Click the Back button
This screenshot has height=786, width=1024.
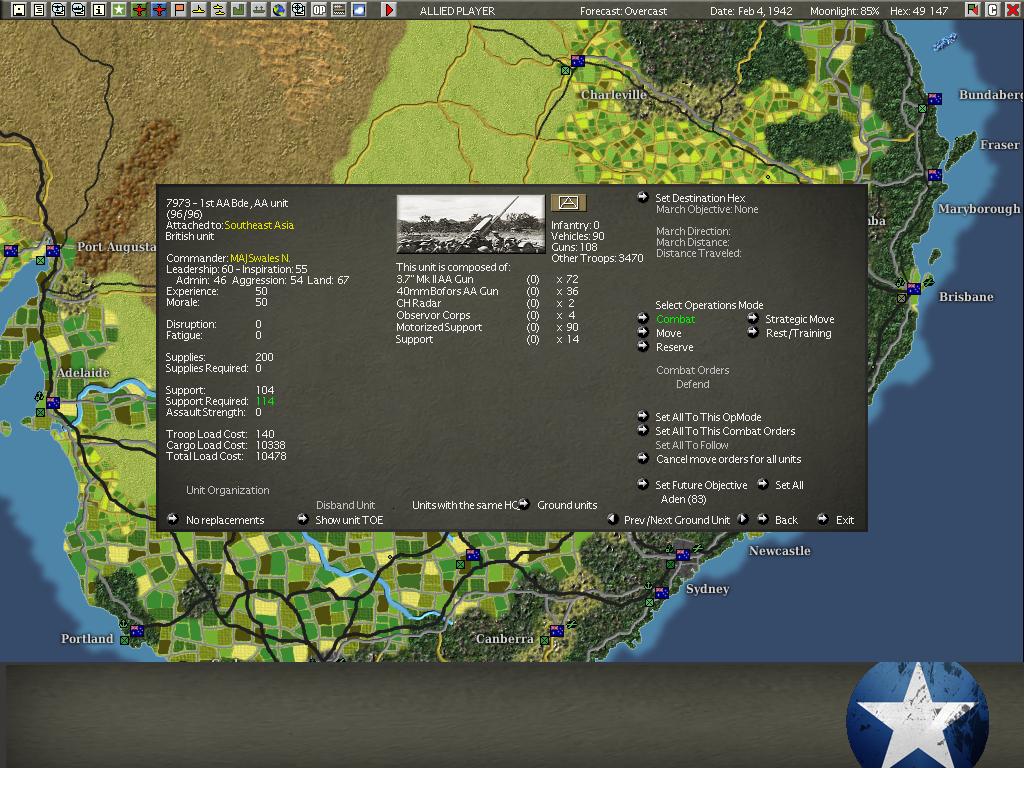pyautogui.click(x=786, y=520)
